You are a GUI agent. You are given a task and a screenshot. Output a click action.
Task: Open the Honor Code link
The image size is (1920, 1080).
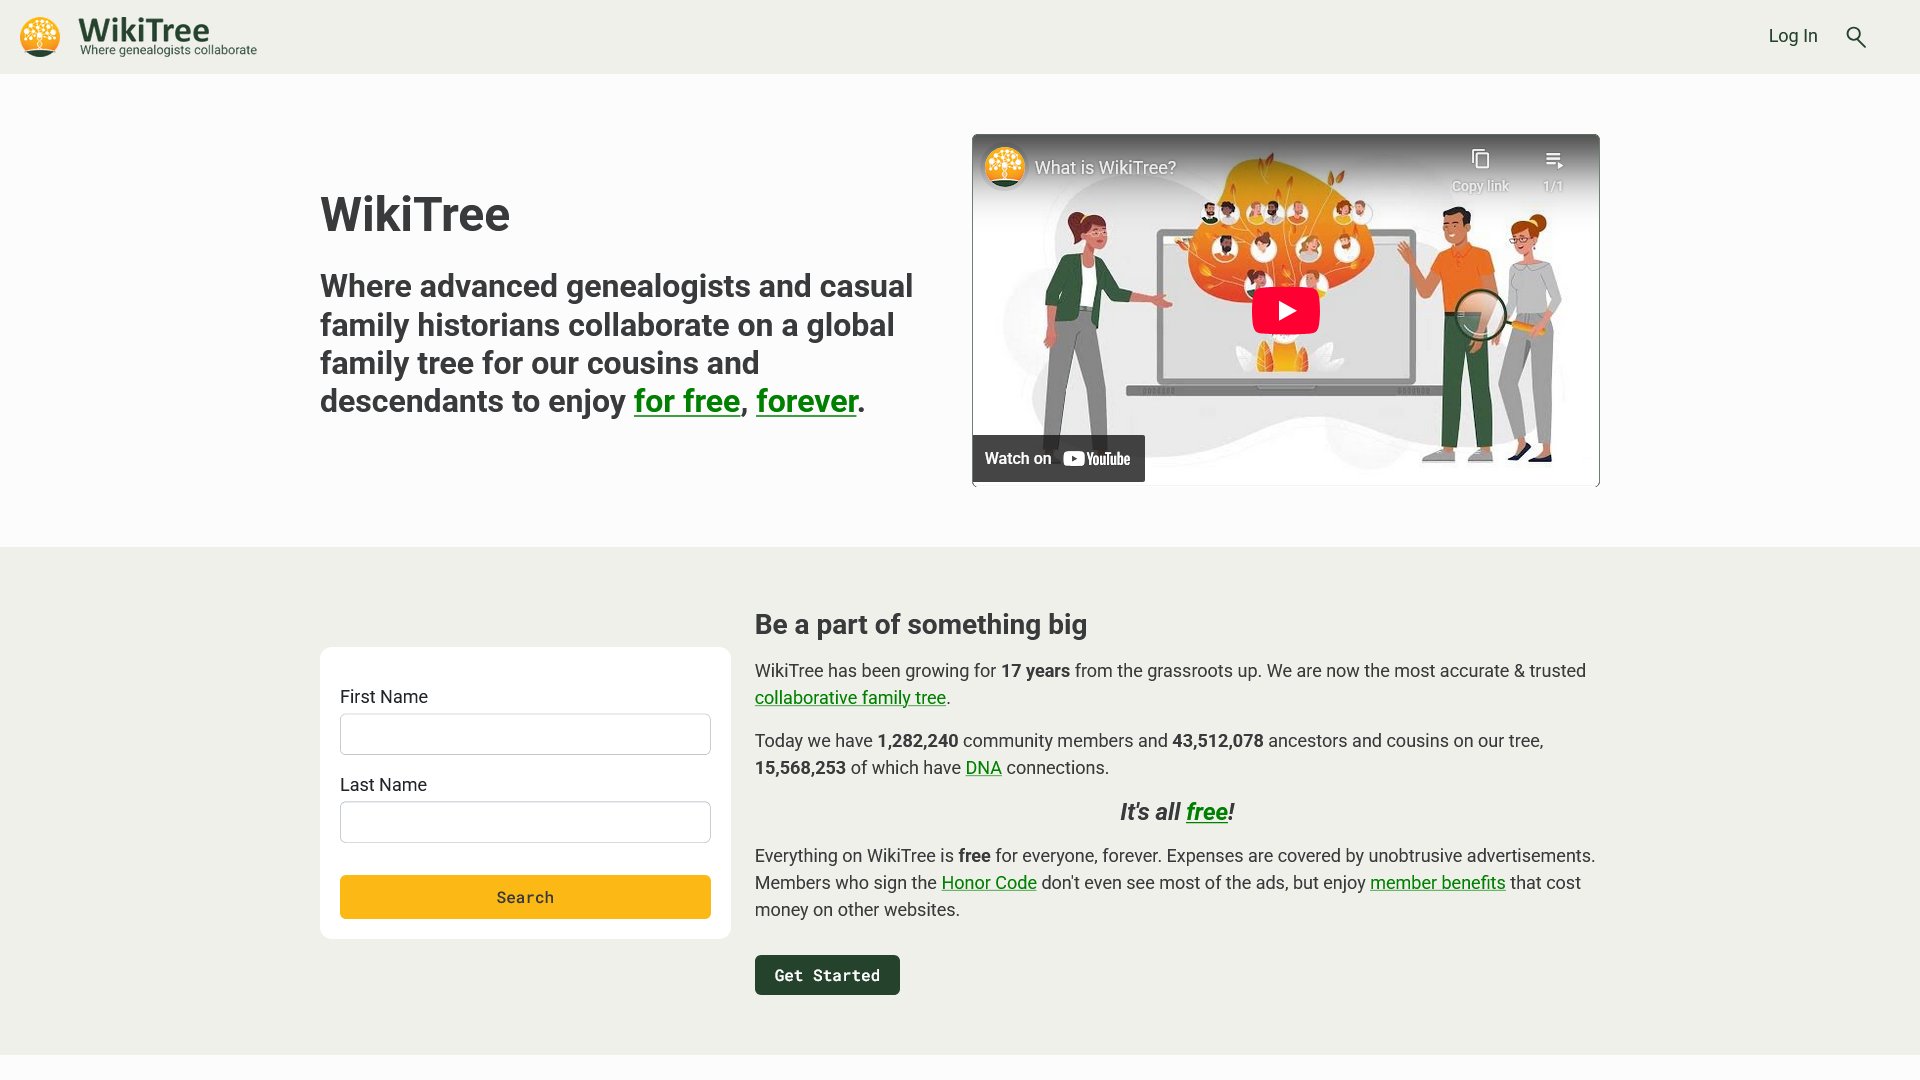pos(989,883)
